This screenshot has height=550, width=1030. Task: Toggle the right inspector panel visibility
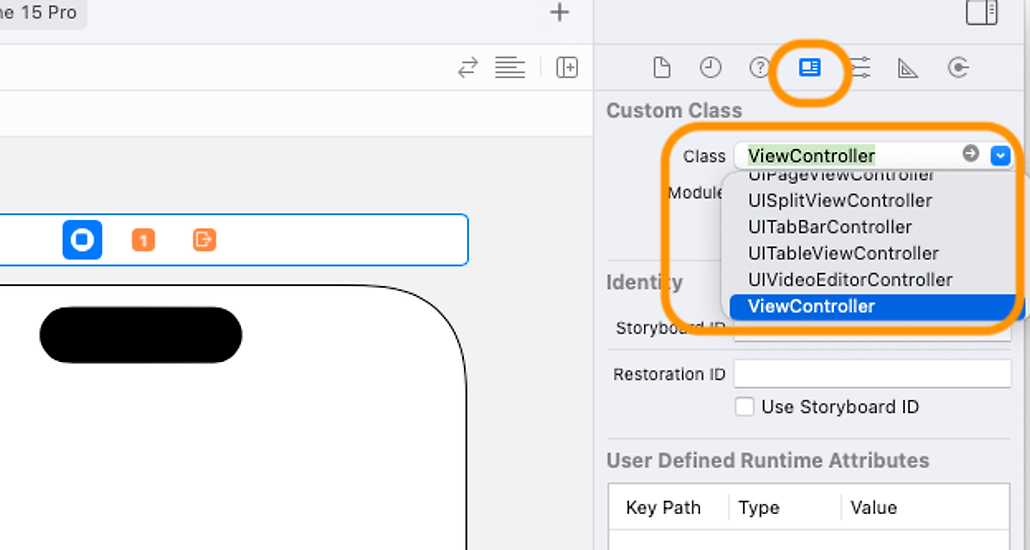click(x=981, y=12)
